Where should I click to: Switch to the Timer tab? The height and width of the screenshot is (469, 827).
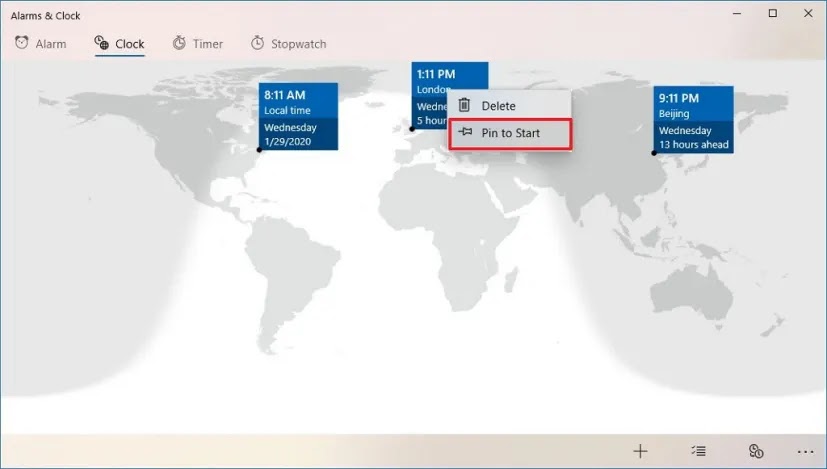tap(197, 44)
